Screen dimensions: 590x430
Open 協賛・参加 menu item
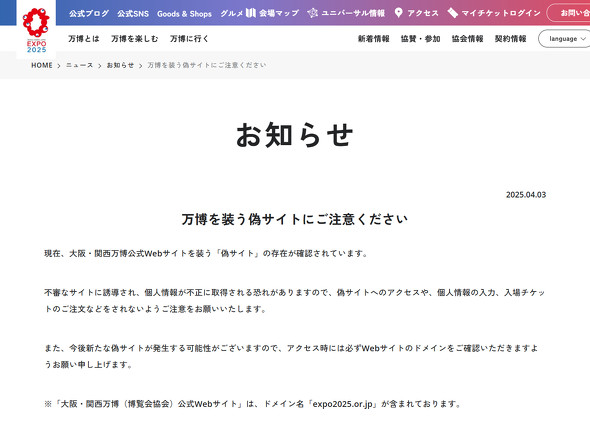[421, 39]
